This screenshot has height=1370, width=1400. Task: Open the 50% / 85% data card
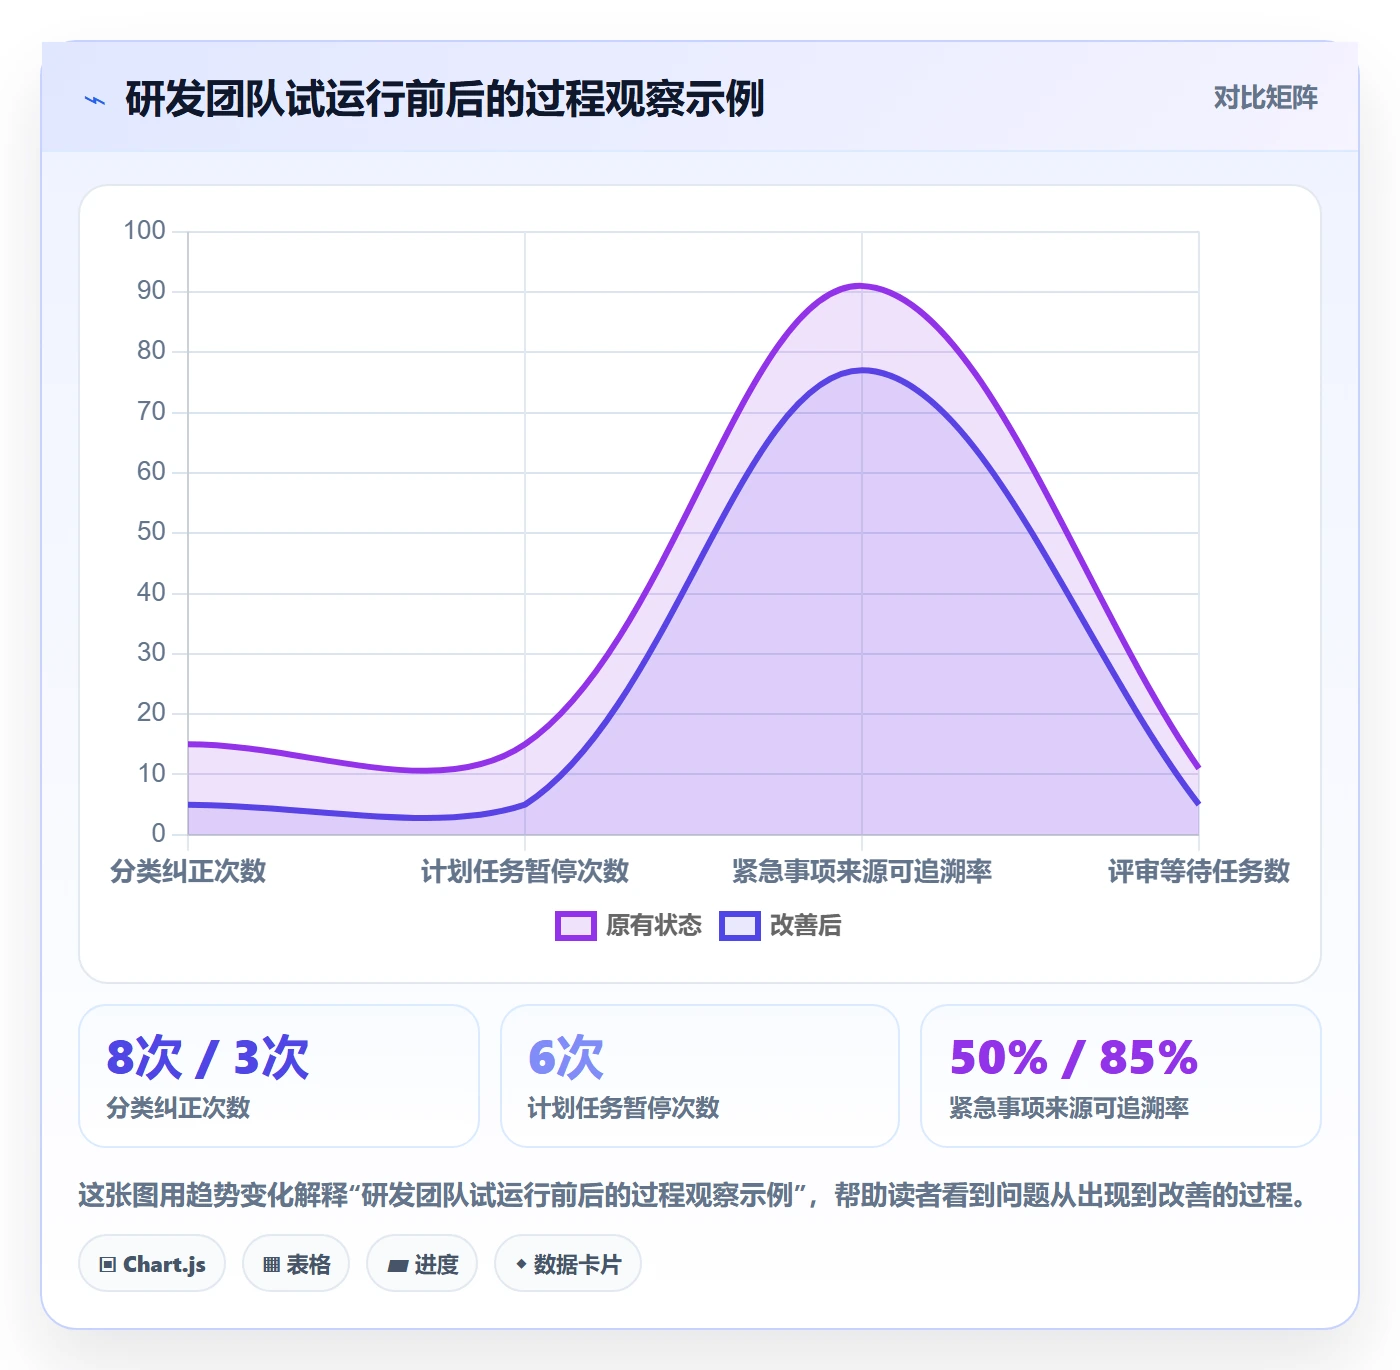1121,1076
